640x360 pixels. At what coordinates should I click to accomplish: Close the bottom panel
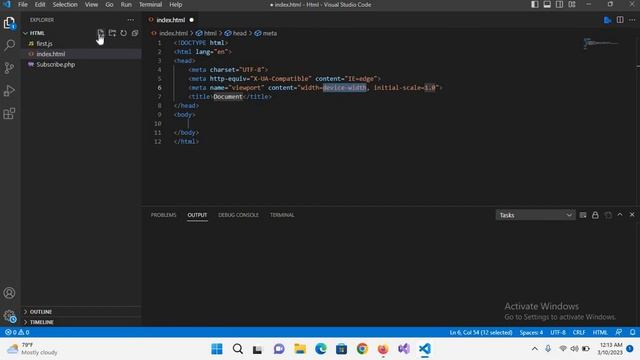(x=632, y=215)
